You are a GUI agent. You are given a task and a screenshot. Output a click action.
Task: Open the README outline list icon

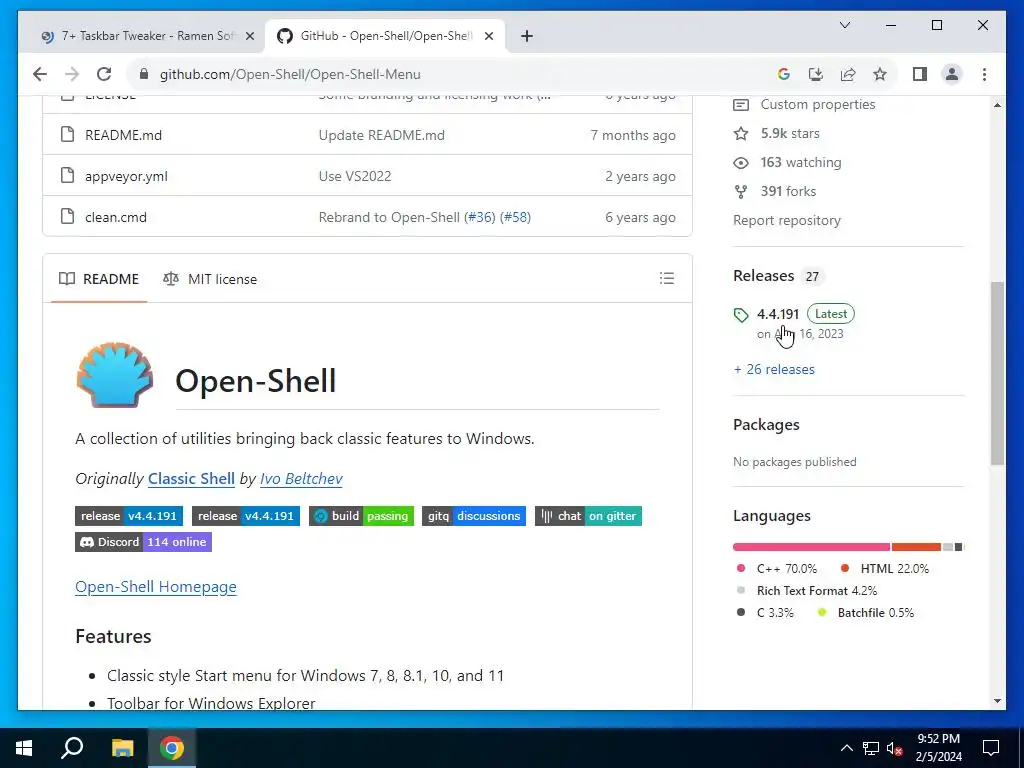tap(667, 278)
